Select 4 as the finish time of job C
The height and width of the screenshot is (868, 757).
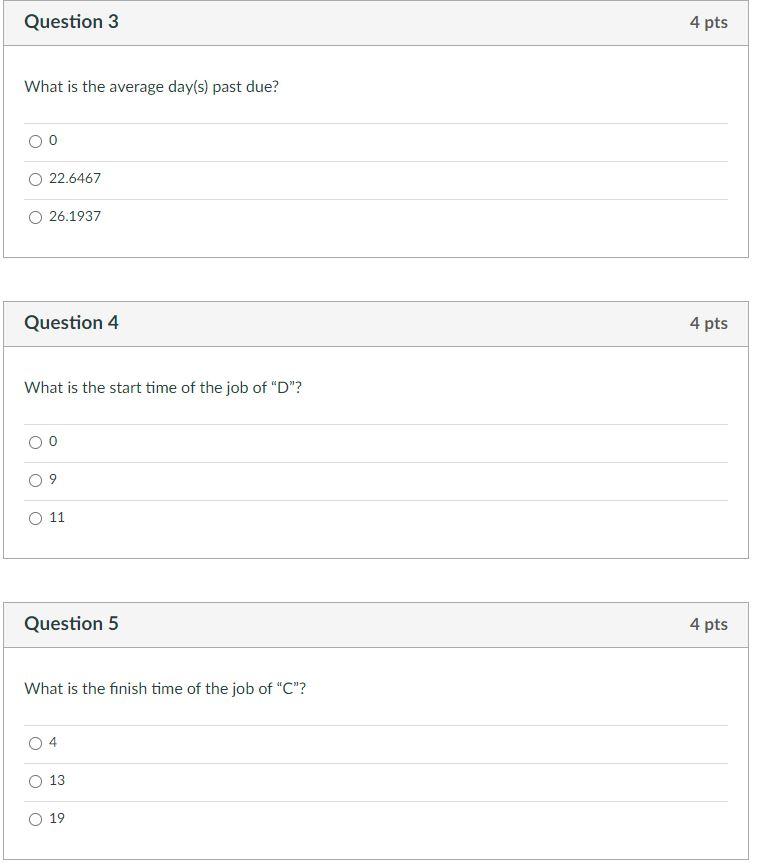pos(35,743)
